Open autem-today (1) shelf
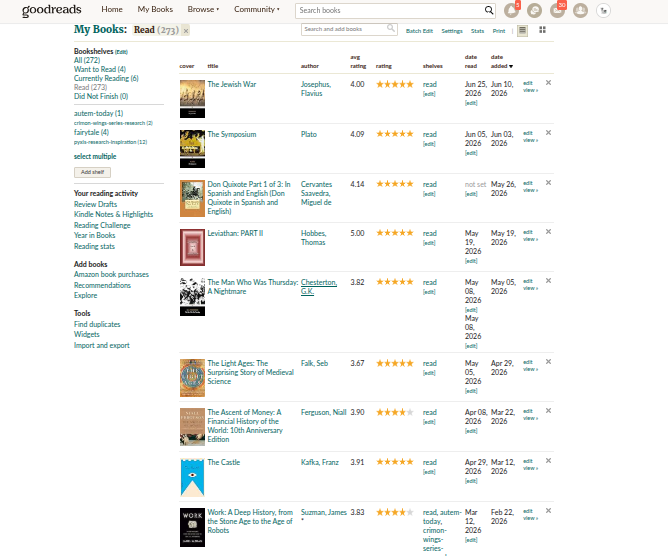Viewport: 668px width, 556px height. (x=98, y=113)
